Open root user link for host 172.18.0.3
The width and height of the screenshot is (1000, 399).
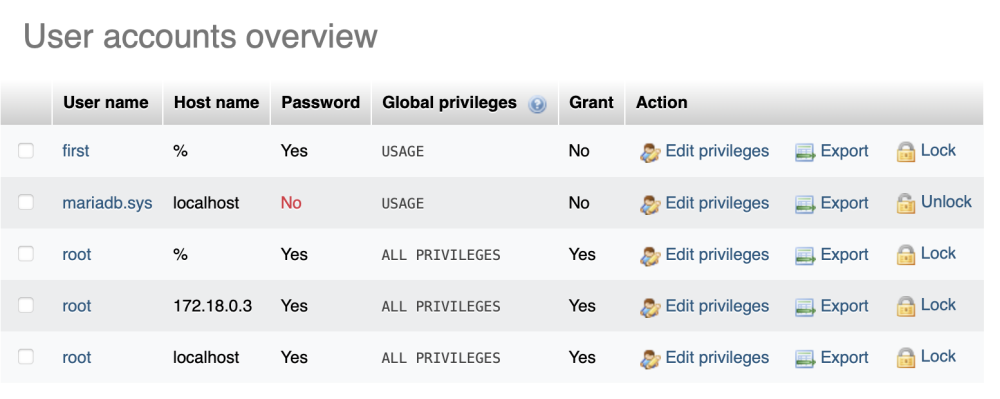(77, 306)
